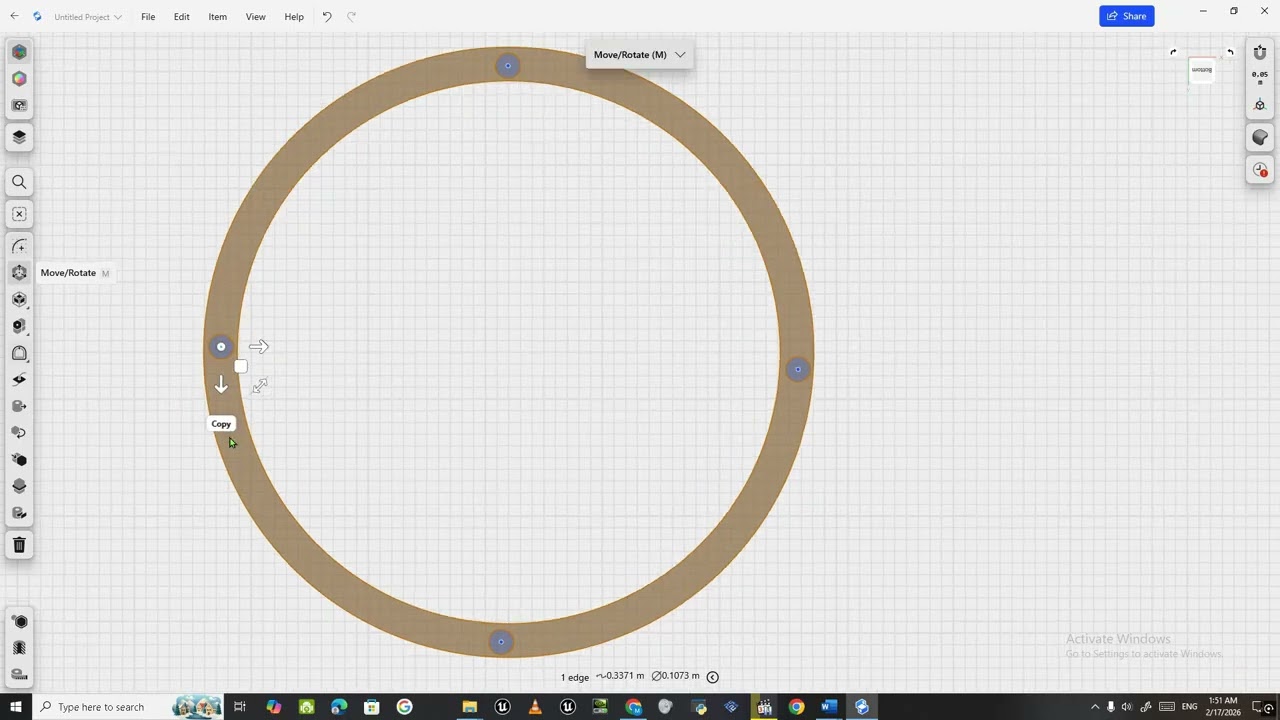
Task: Open VLC media player from the taskbar
Action: pos(535,707)
